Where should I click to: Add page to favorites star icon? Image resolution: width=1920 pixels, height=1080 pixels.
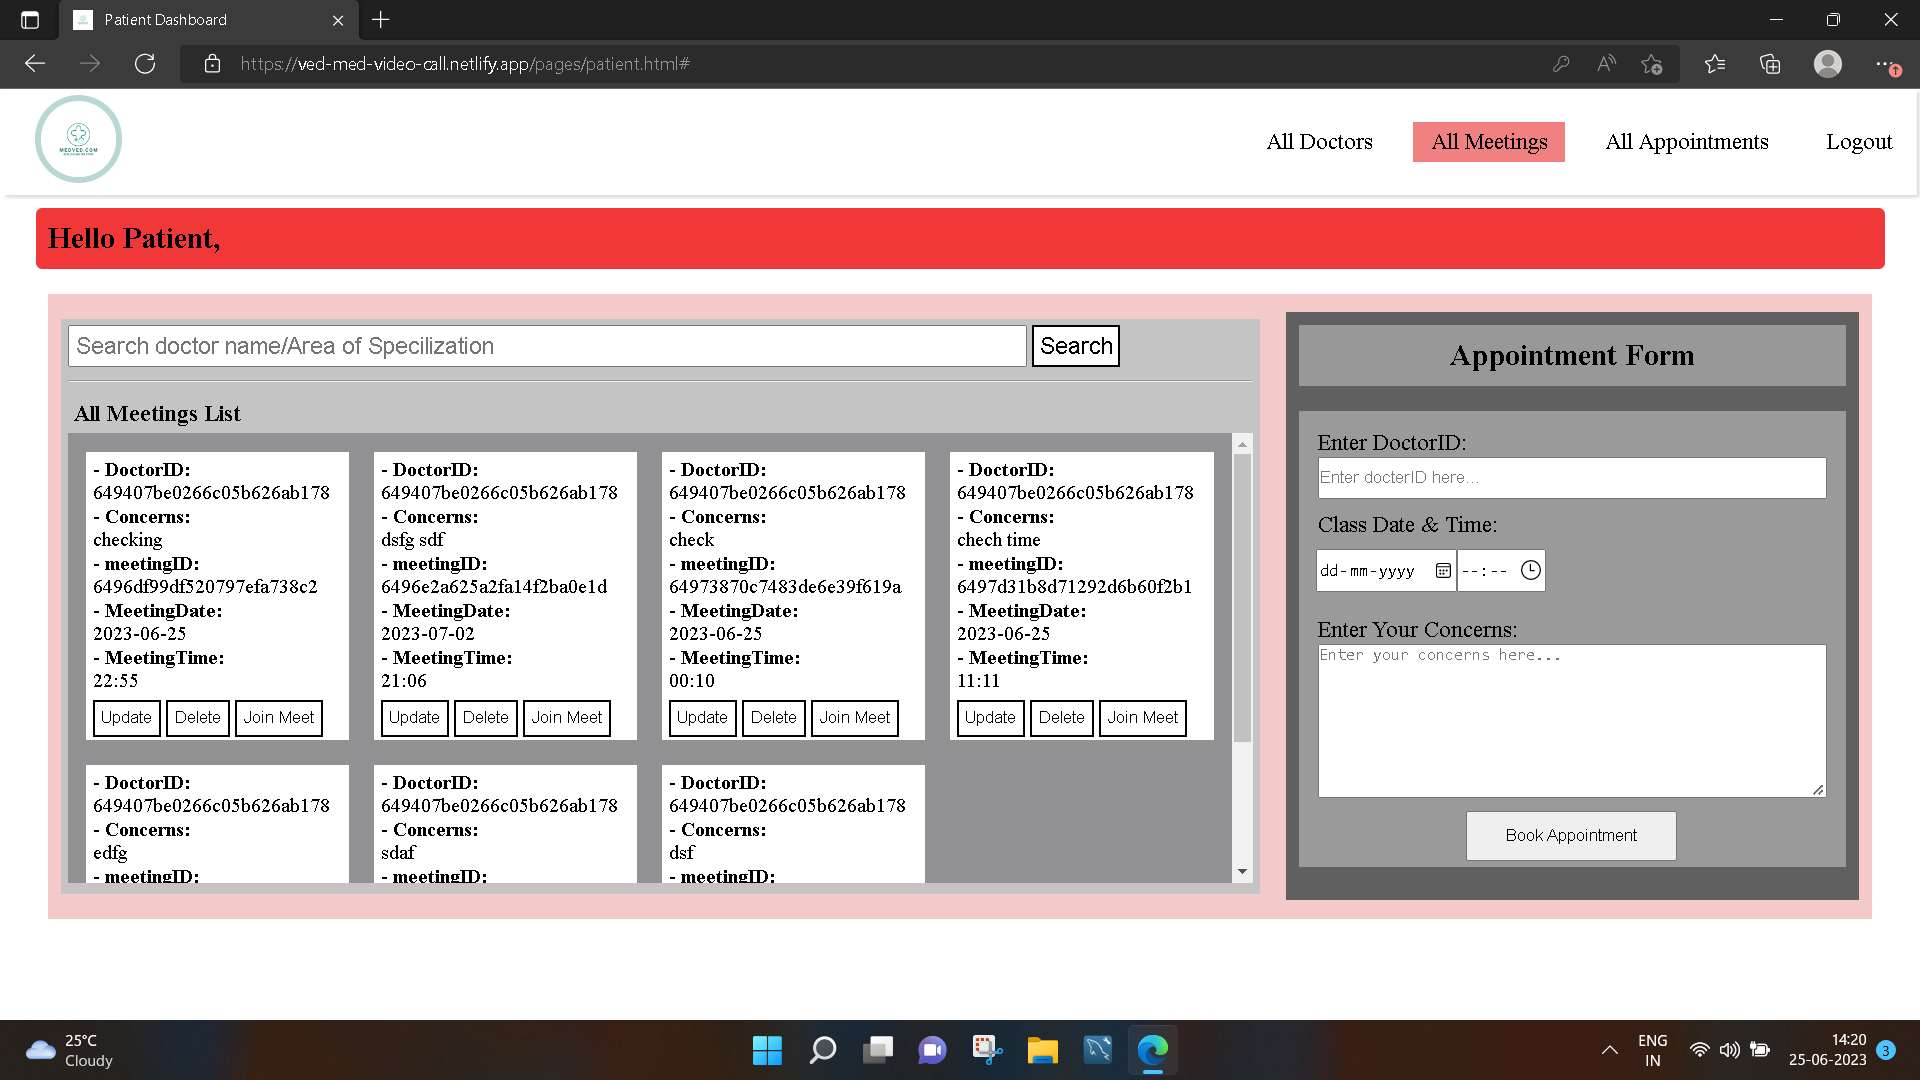(1651, 64)
